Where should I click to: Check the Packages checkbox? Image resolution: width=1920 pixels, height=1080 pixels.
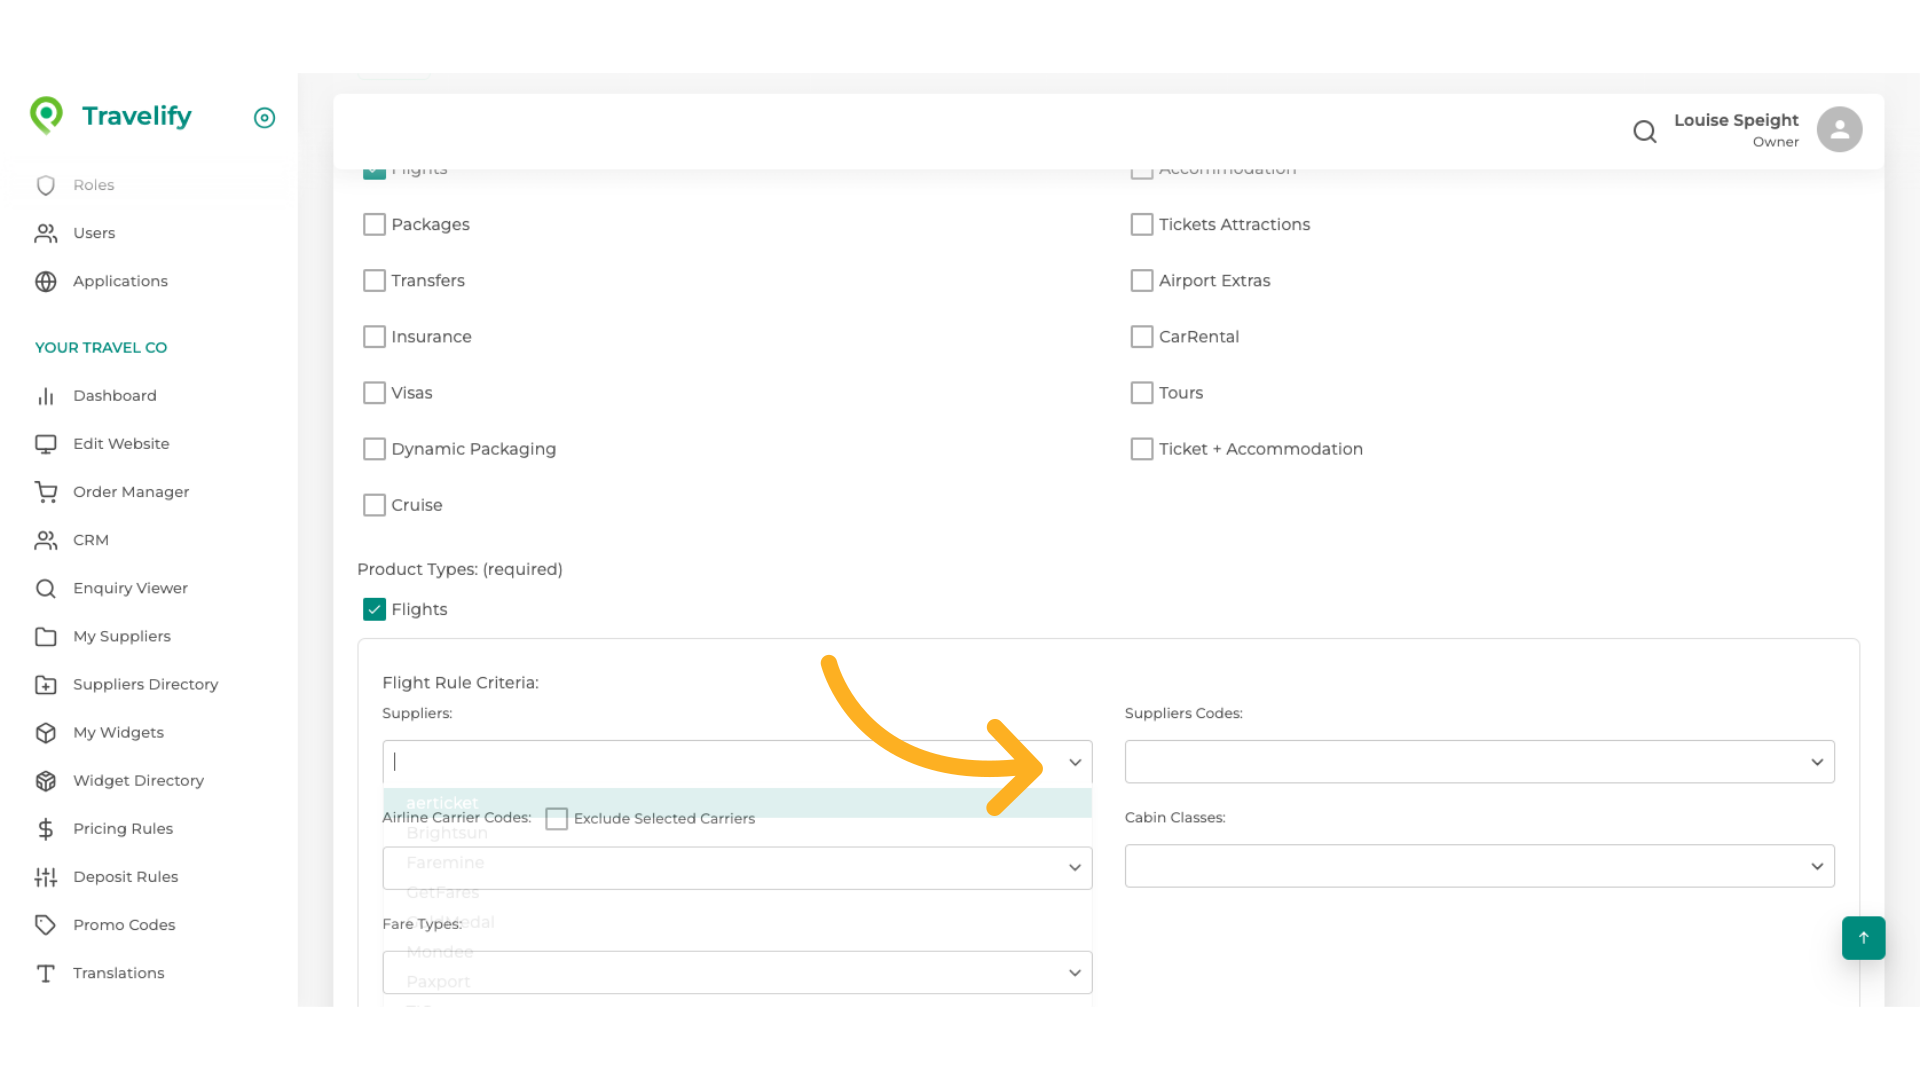click(374, 224)
